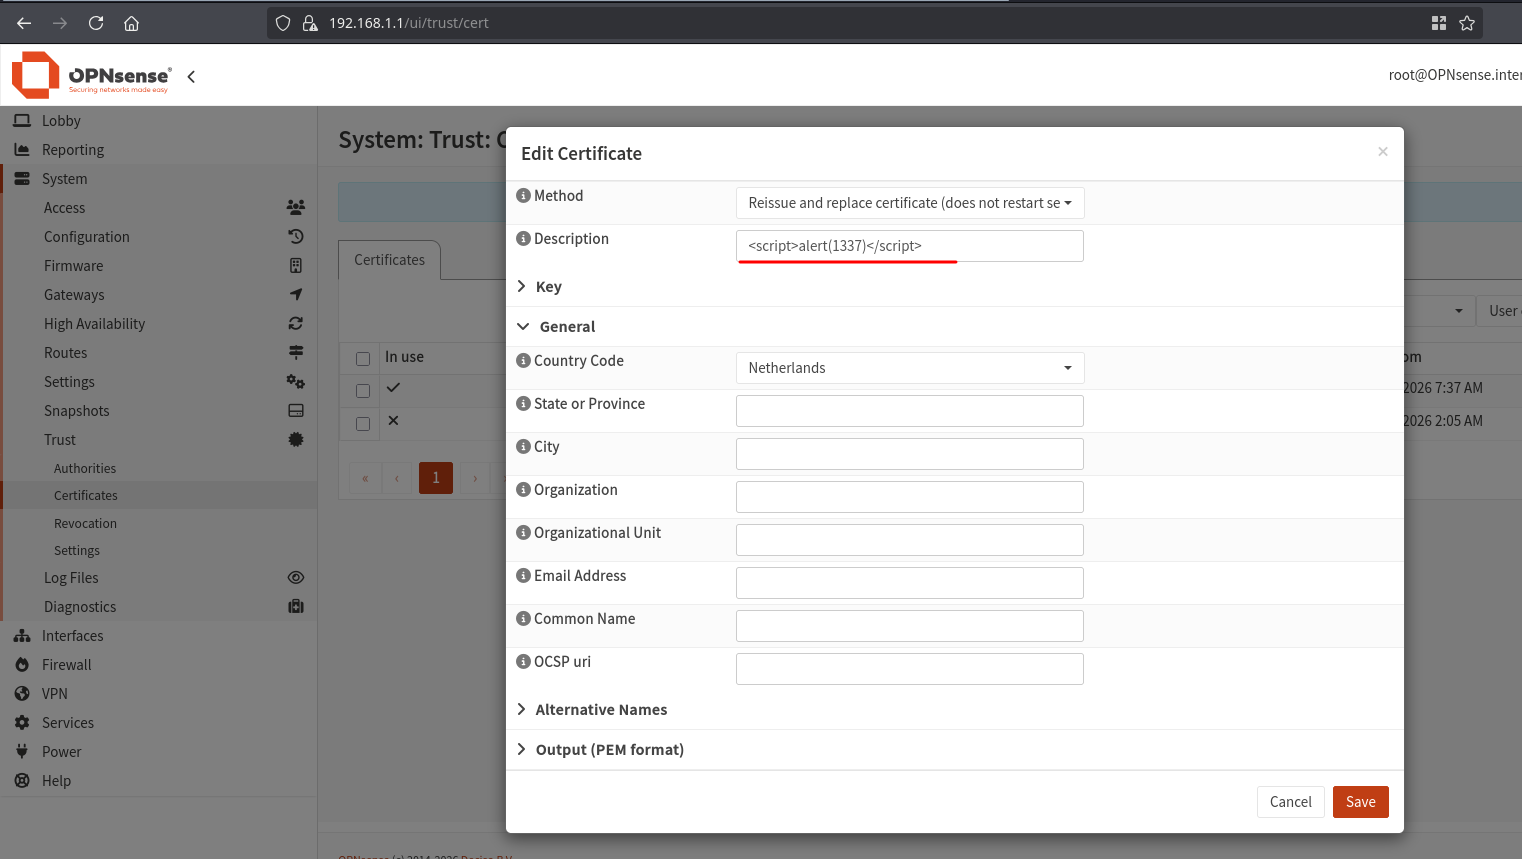
Task: Check the row with the X in-use status
Action: 363,423
